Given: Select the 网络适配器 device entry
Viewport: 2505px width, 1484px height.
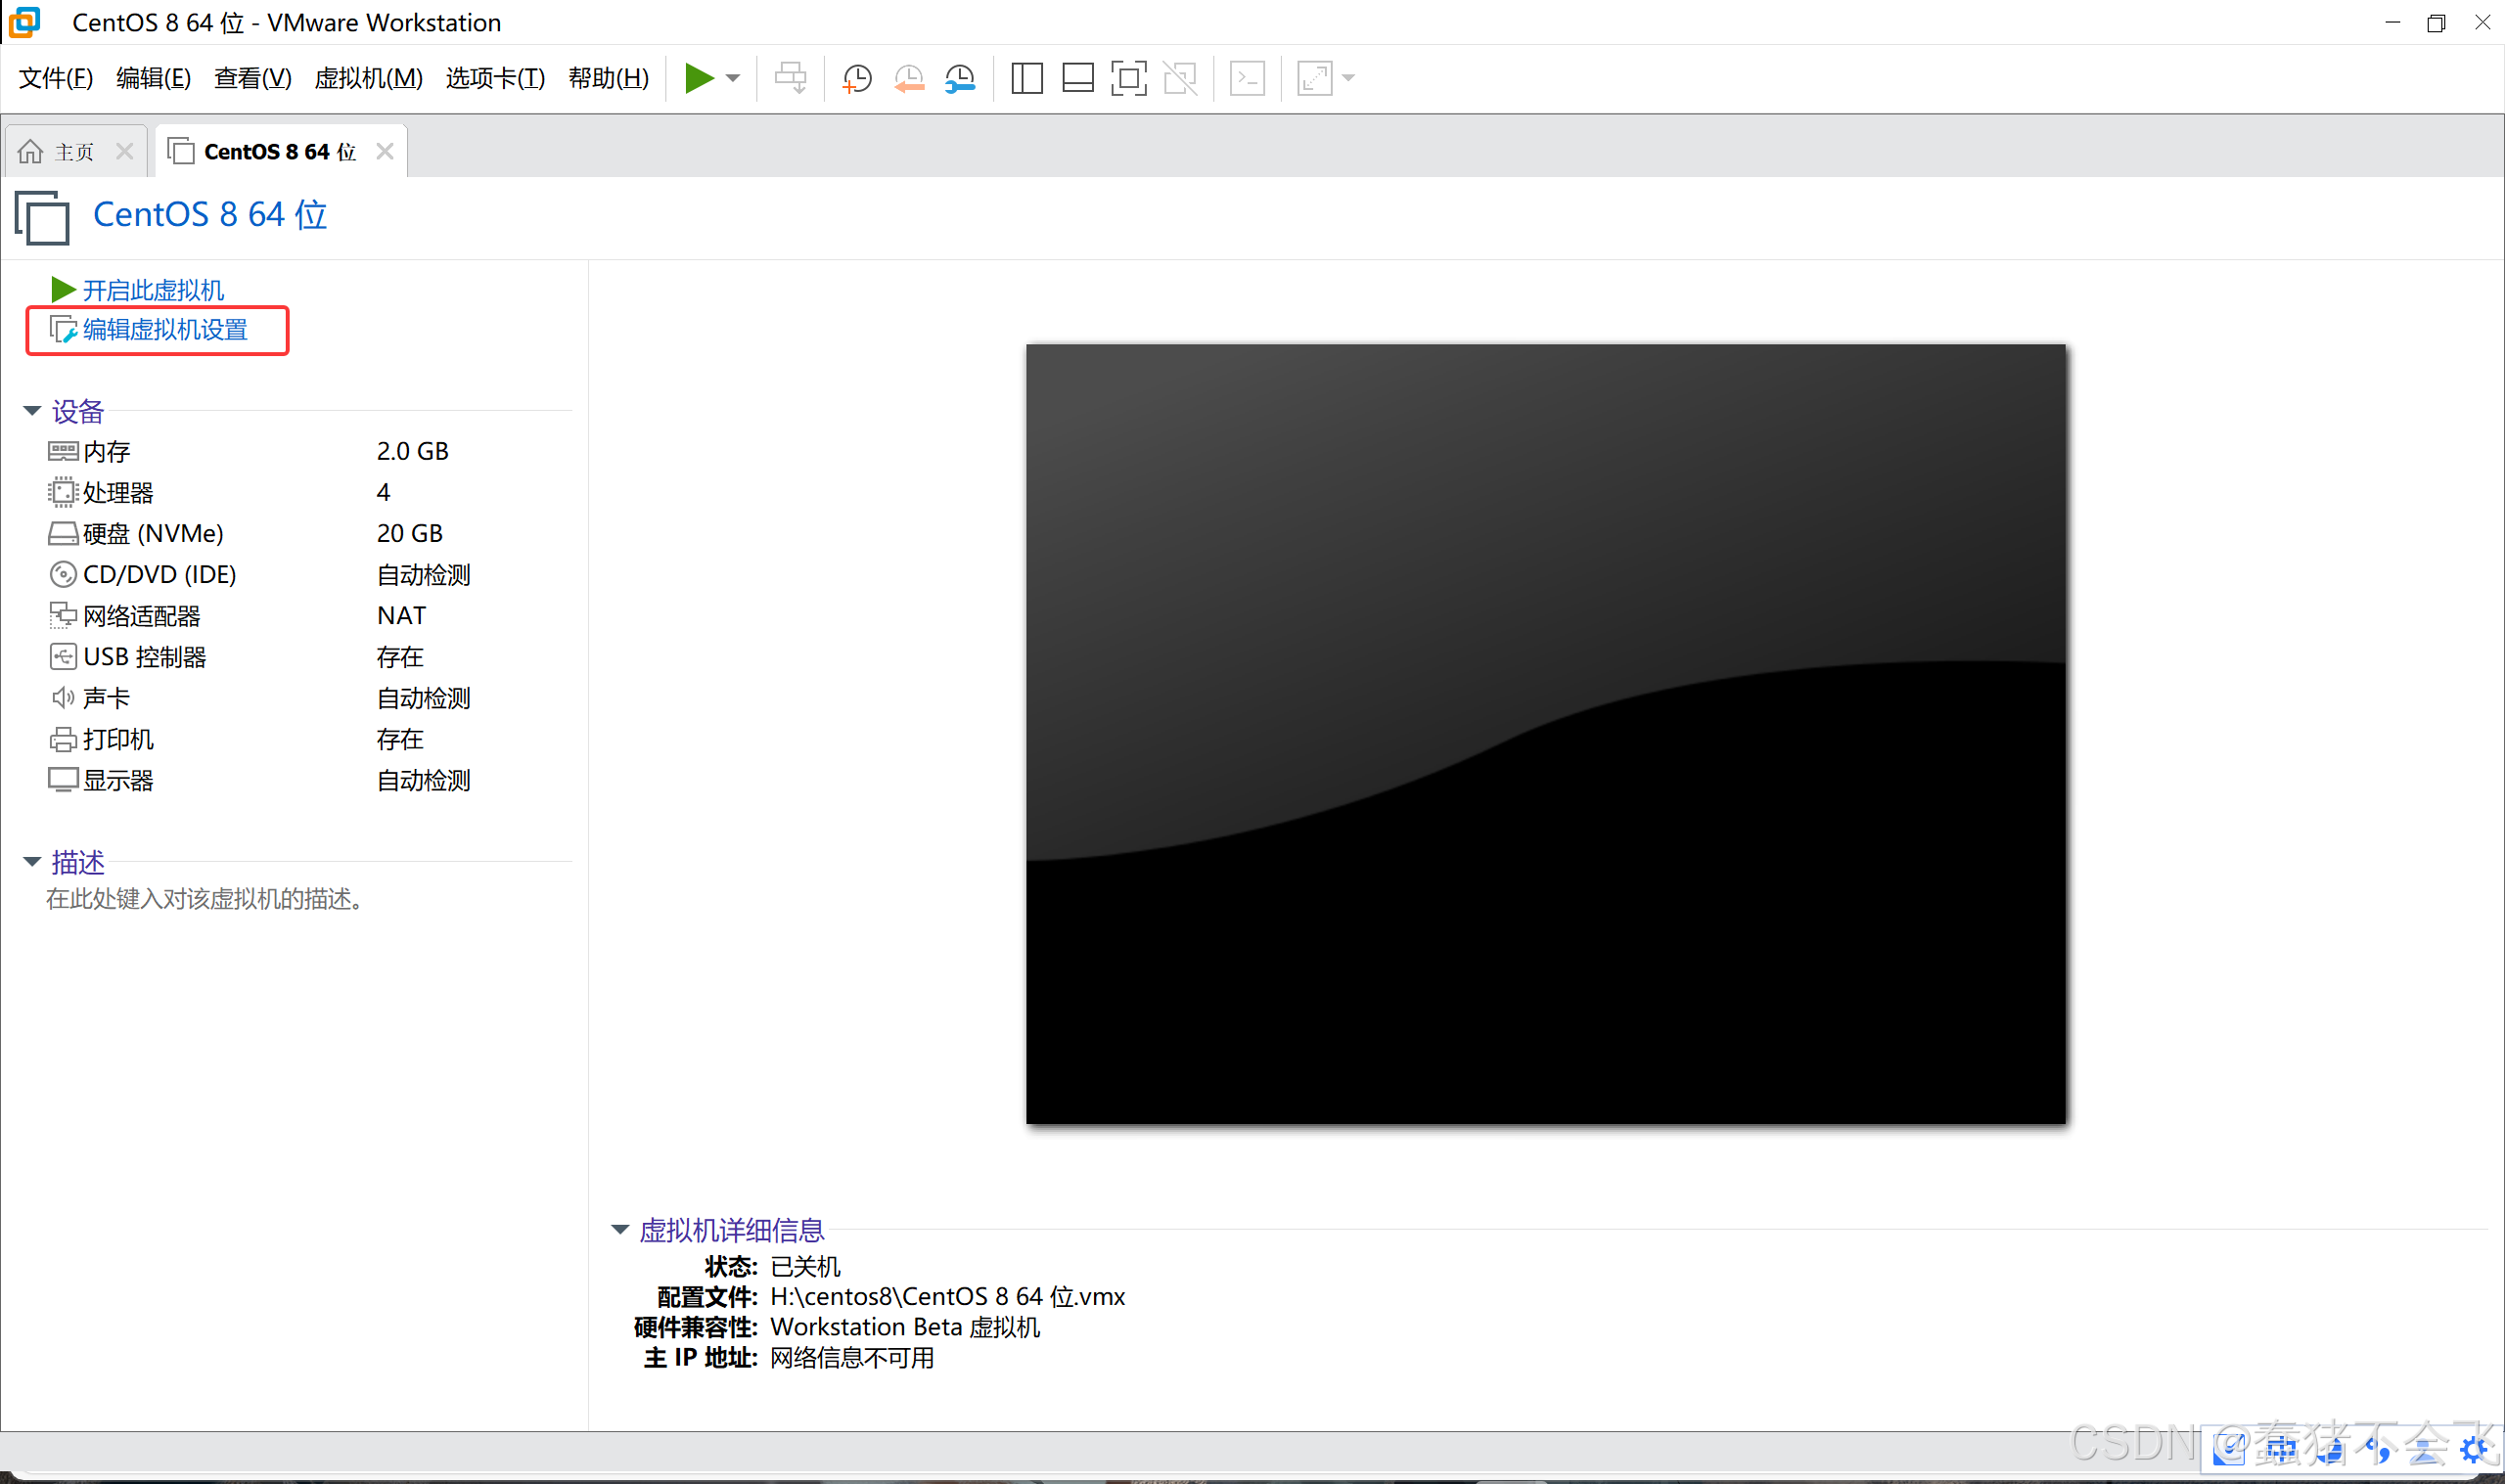Looking at the screenshot, I should click(x=141, y=616).
